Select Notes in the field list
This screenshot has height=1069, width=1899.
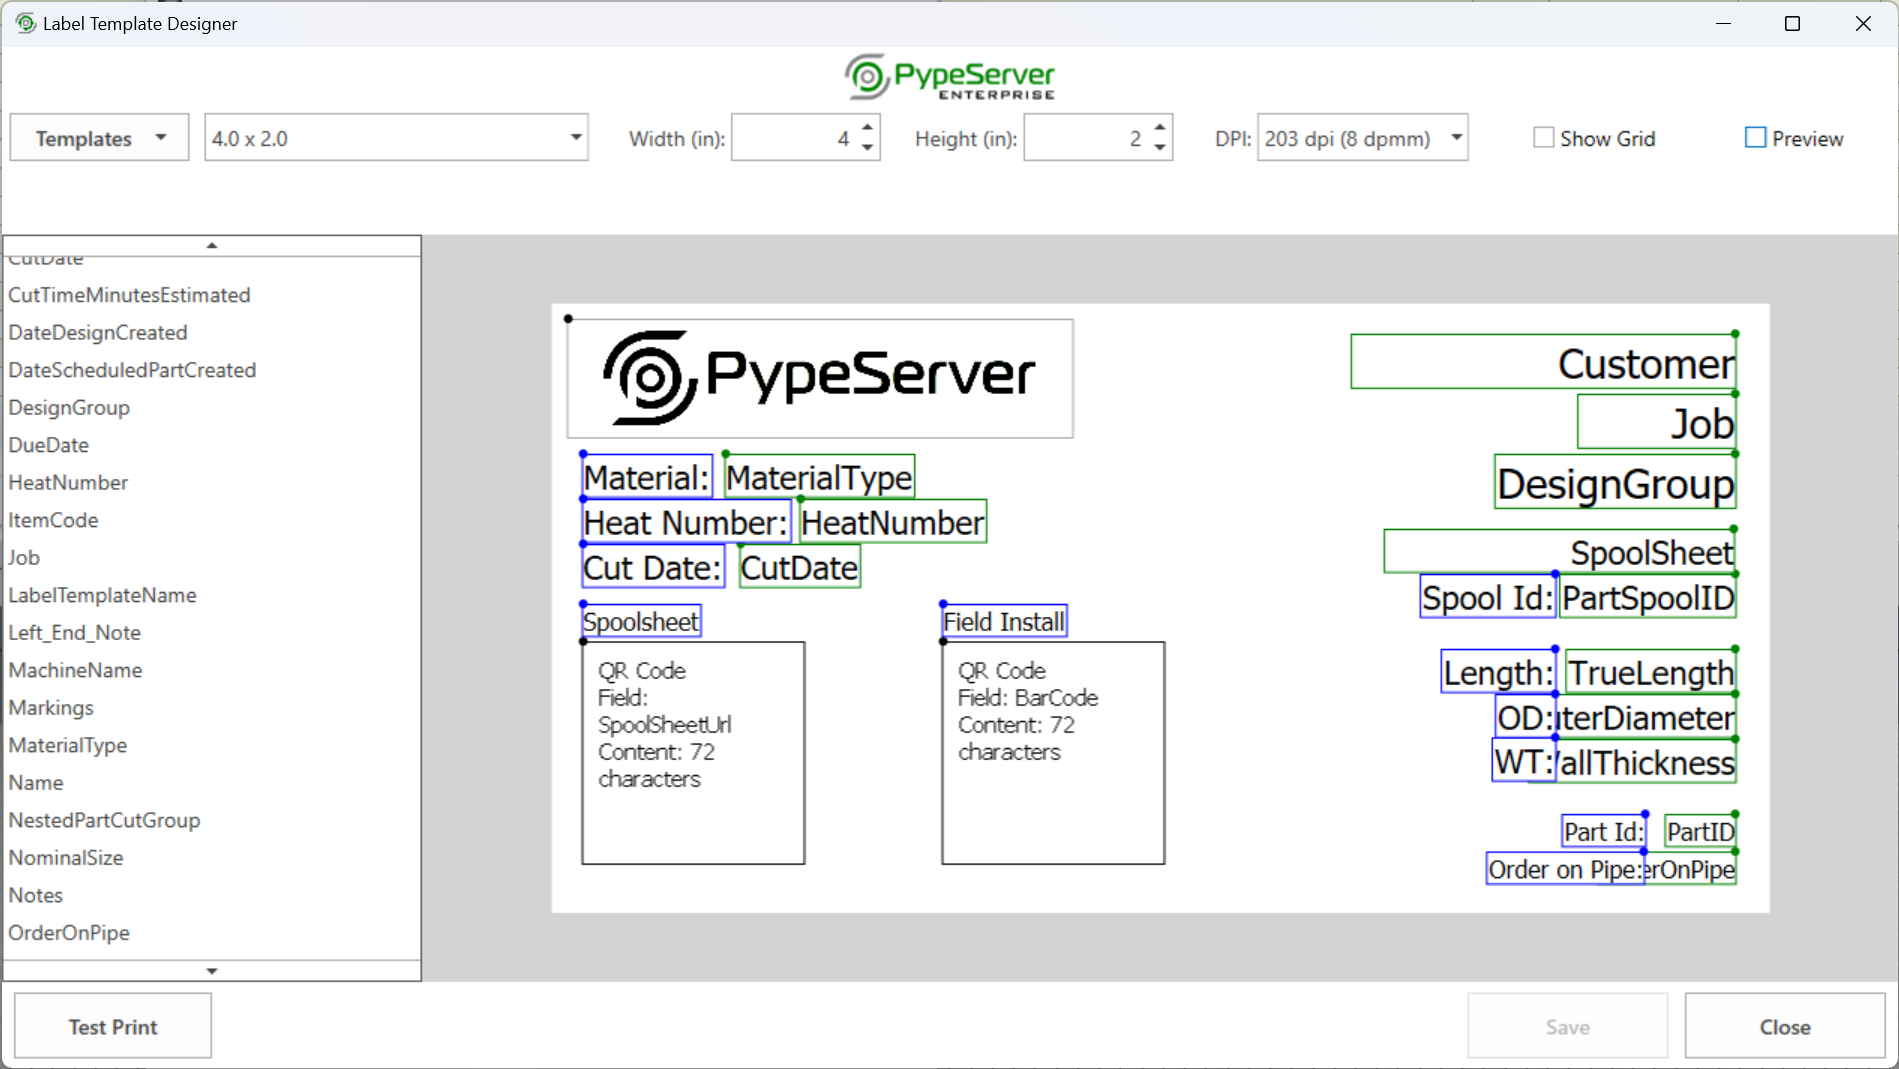pos(36,895)
